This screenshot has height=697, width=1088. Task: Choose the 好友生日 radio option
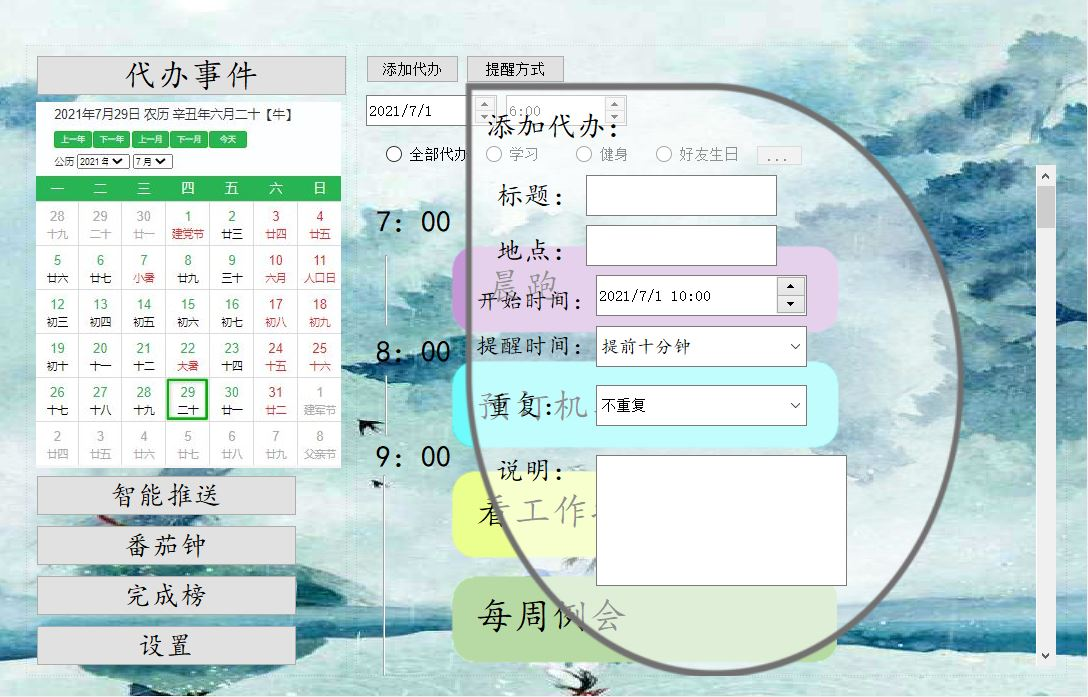(697, 154)
